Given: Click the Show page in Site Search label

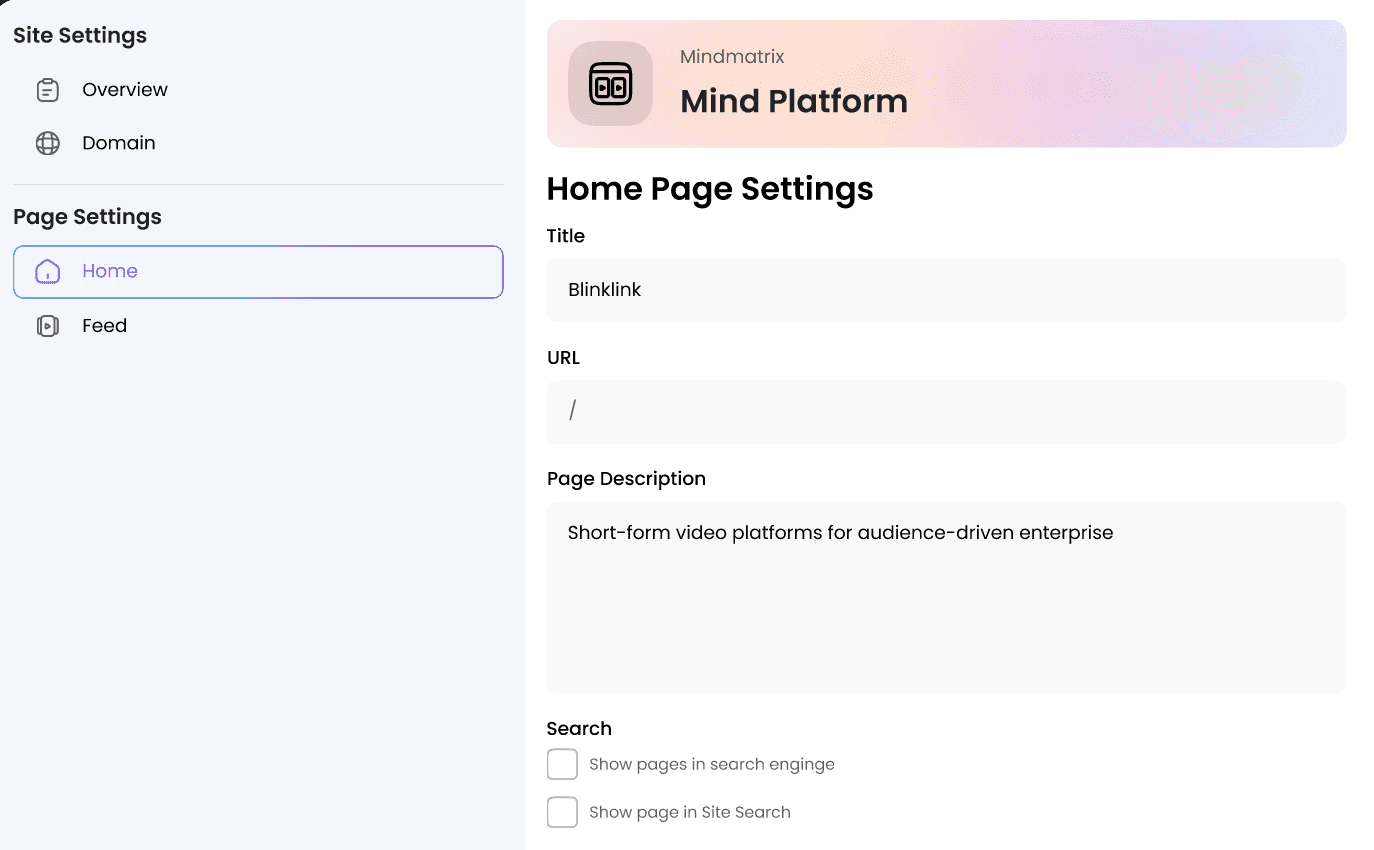Looking at the screenshot, I should [x=690, y=812].
